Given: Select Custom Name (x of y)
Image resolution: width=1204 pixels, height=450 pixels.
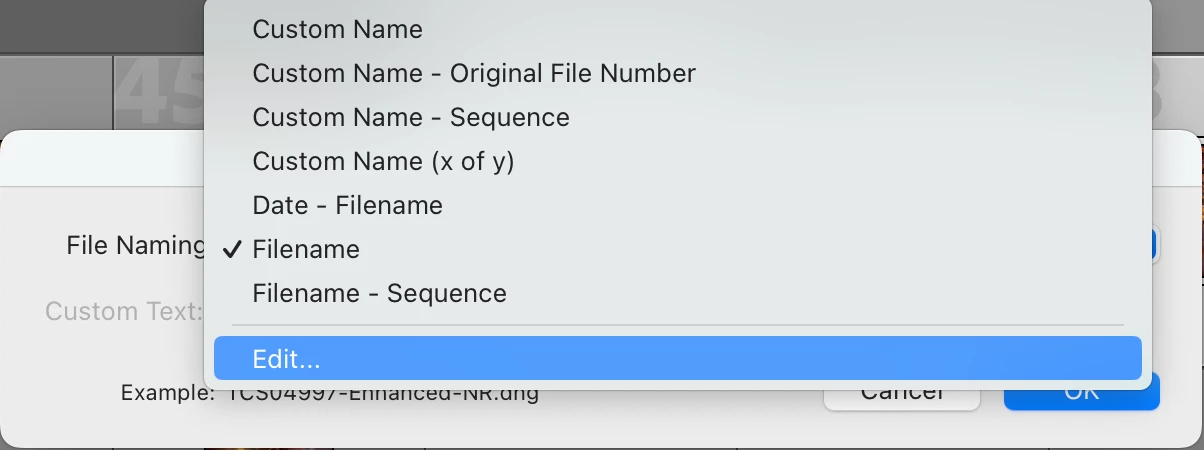Looking at the screenshot, I should (383, 162).
